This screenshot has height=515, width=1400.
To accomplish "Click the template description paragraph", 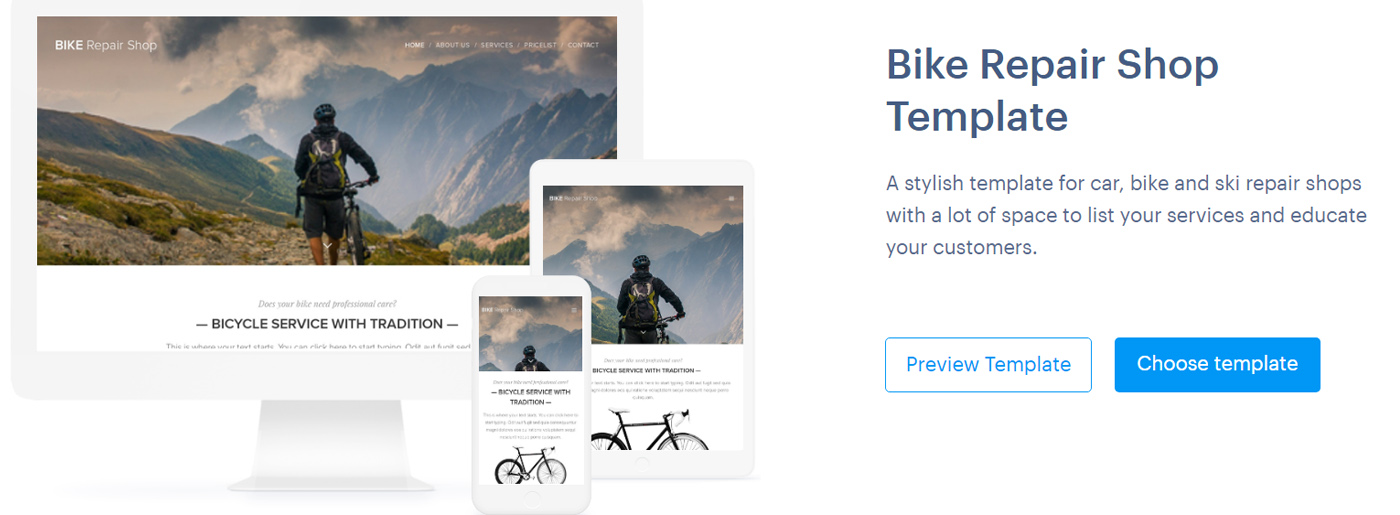I will (1126, 215).
